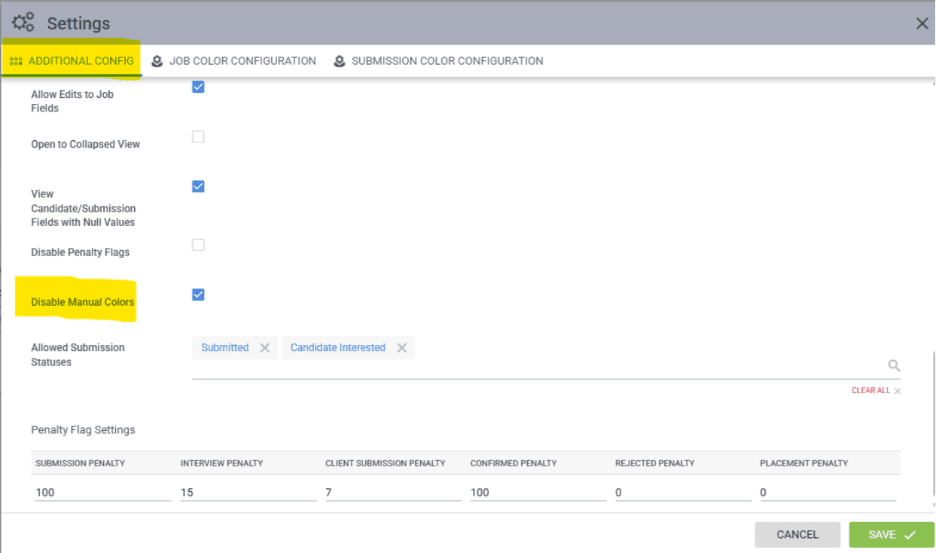Screen dimensions: 936x553
Task: Toggle Allow Edits to Job Fields checkbox
Action: pos(198,87)
